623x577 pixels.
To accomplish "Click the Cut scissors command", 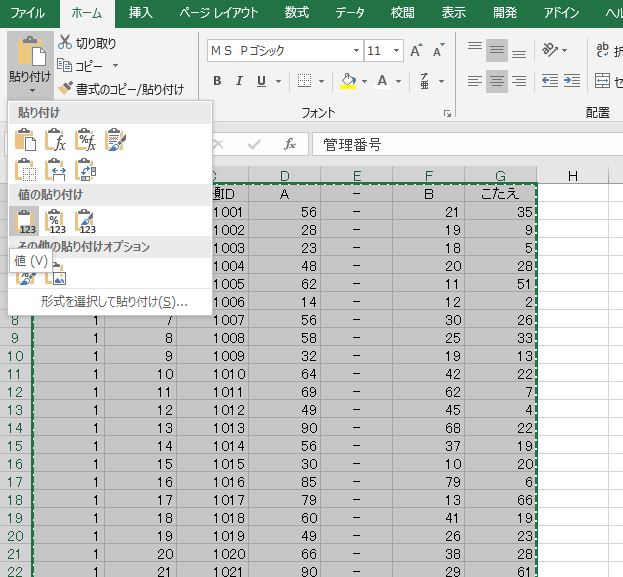I will click(87, 43).
